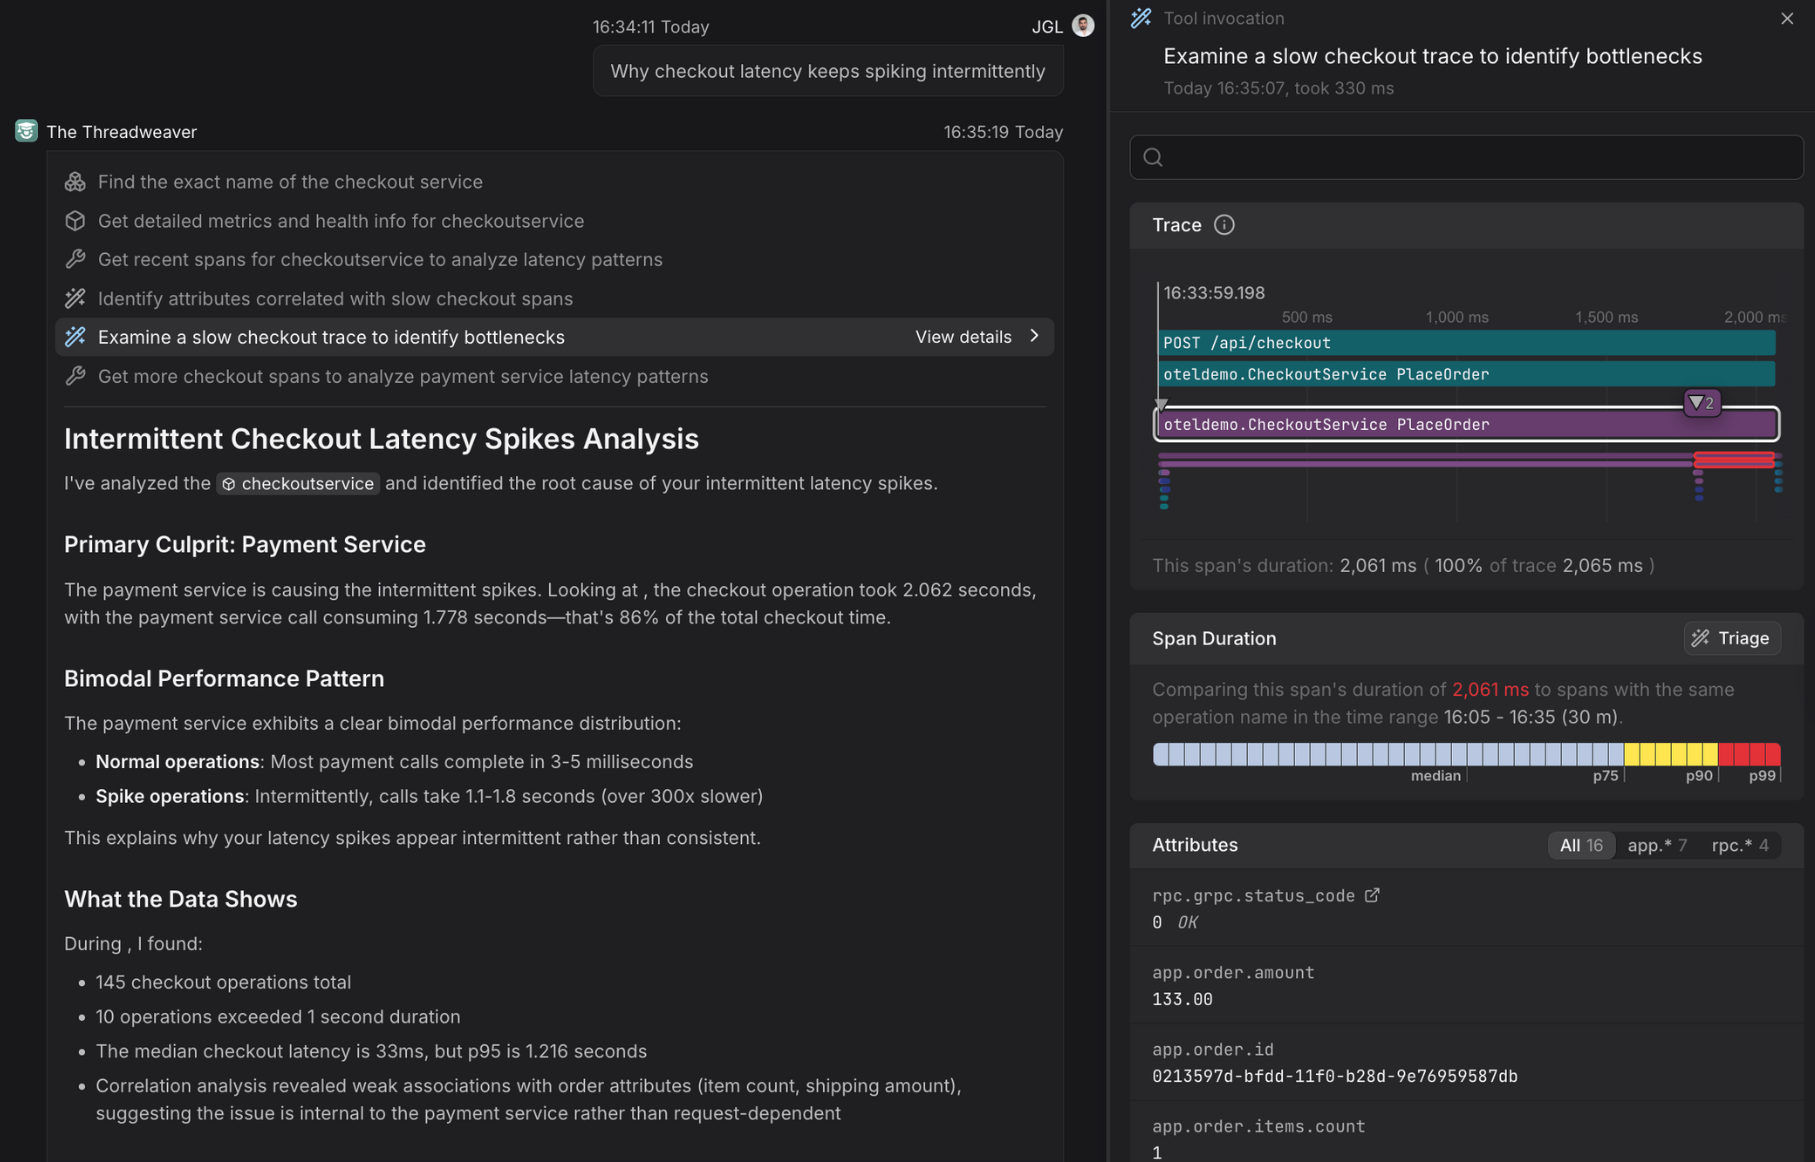Click the JGL user avatar

pyautogui.click(x=1083, y=26)
